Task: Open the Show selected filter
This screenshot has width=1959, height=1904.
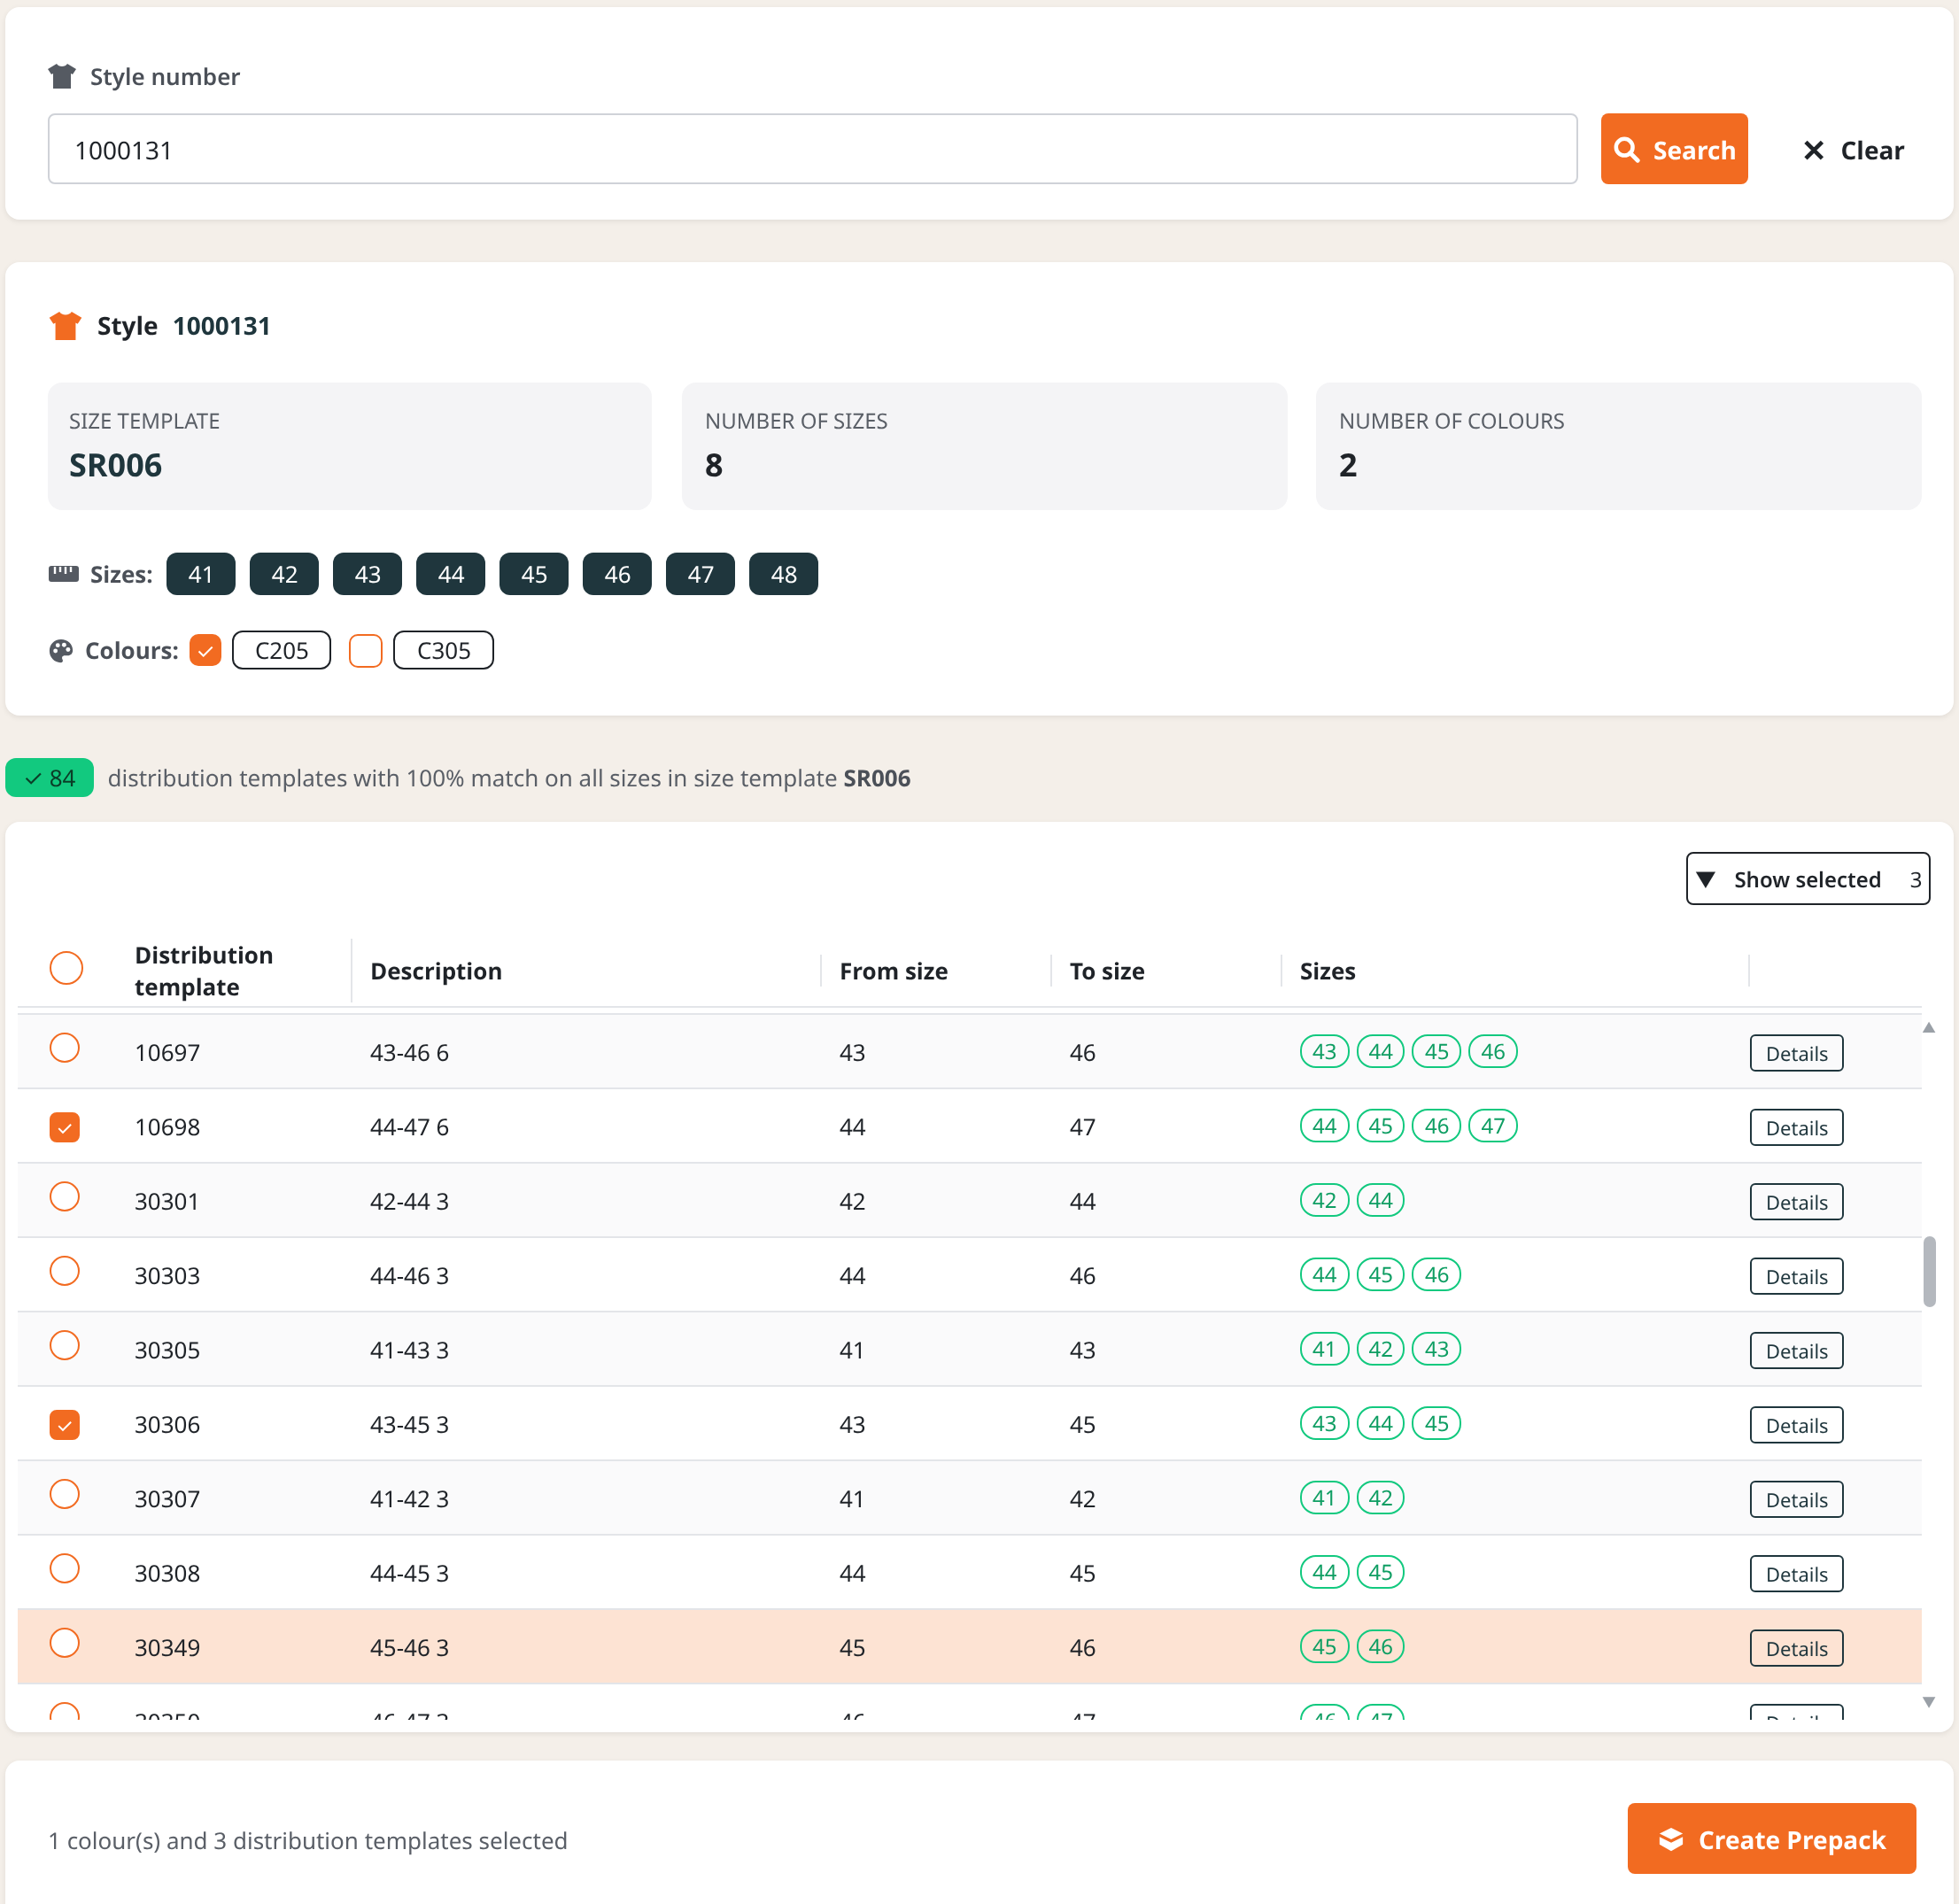Action: (x=1807, y=879)
